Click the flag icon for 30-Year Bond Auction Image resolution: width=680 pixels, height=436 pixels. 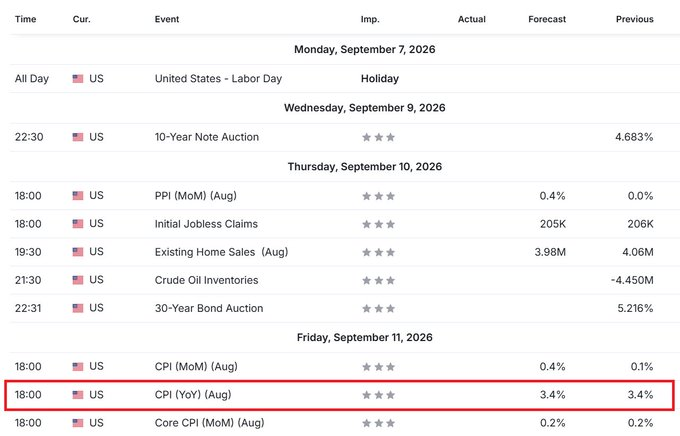(x=78, y=308)
